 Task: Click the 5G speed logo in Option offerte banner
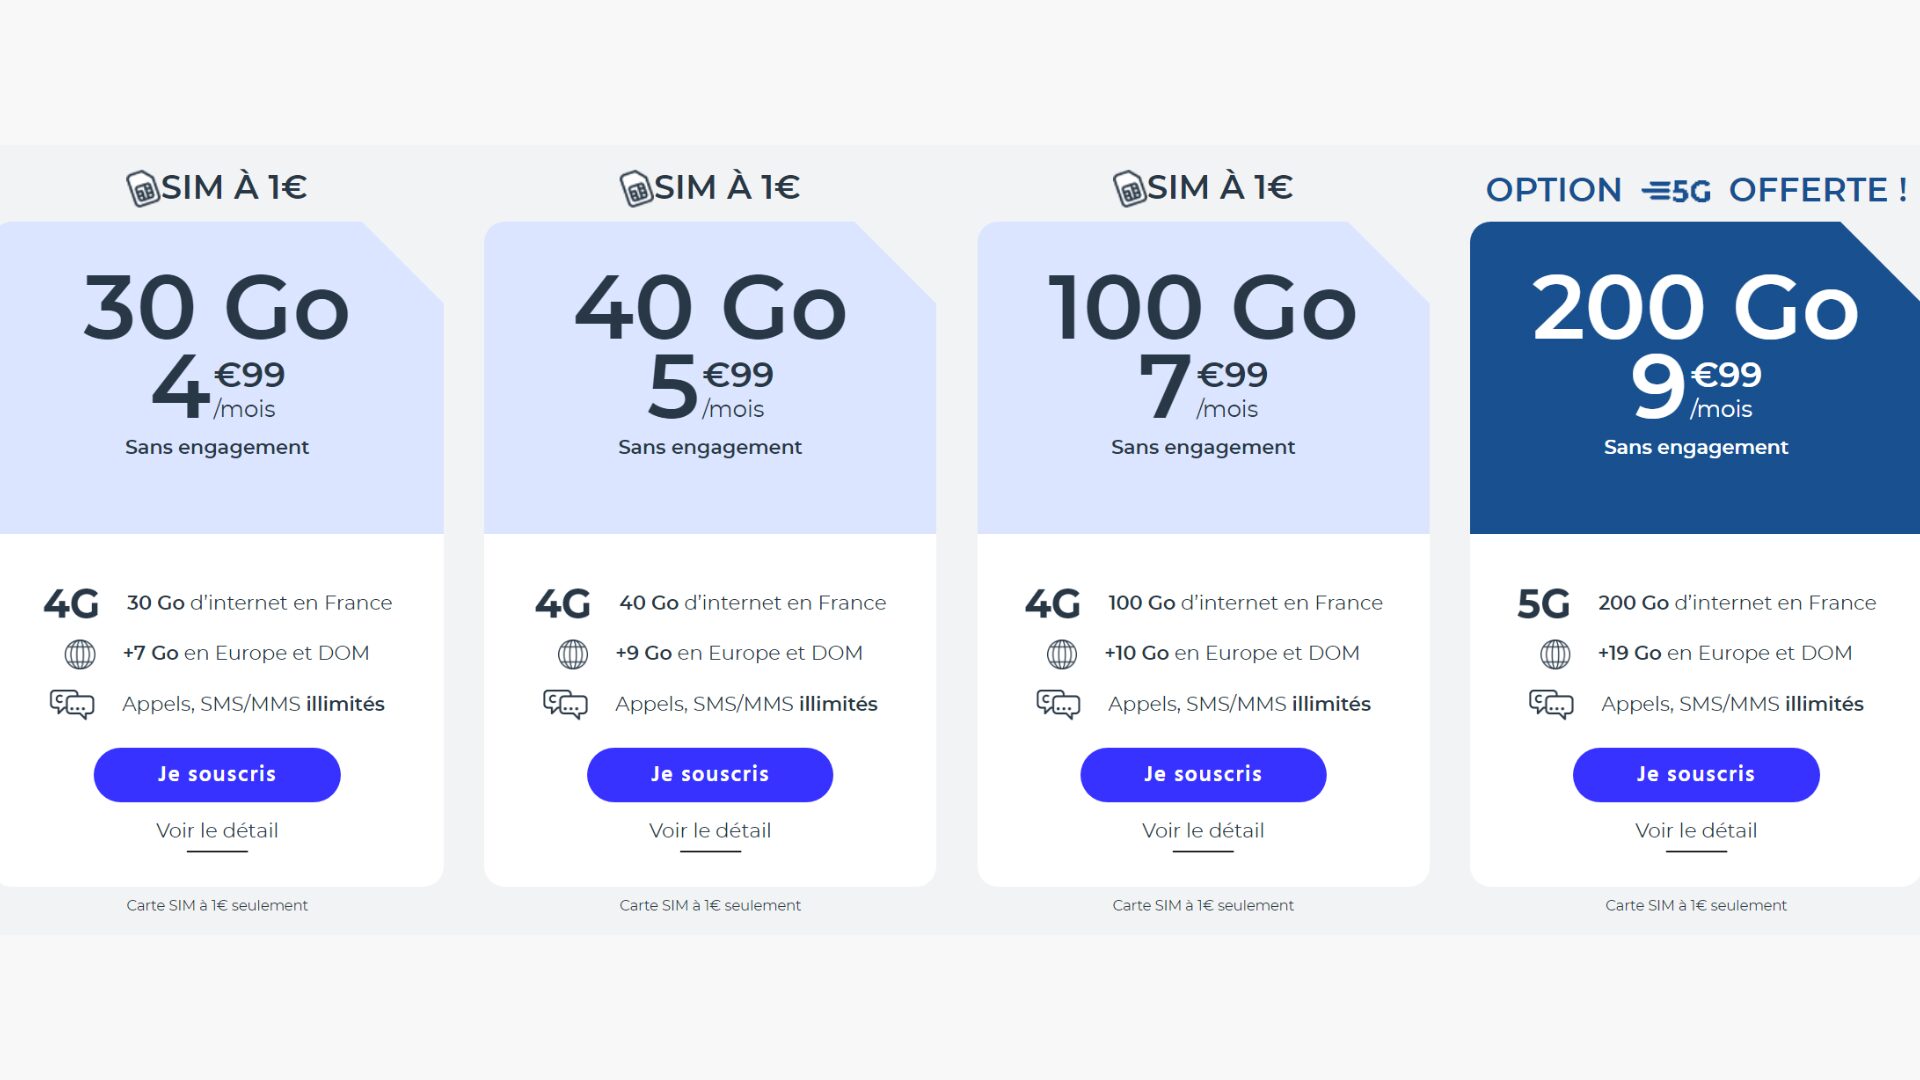pyautogui.click(x=1676, y=190)
